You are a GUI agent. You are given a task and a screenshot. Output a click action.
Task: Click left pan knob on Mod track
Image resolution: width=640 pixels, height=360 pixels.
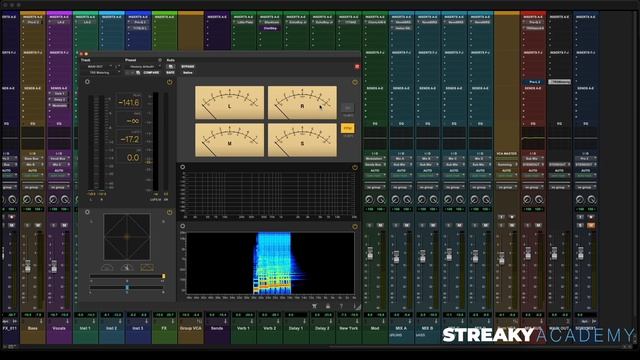[x=369, y=200]
